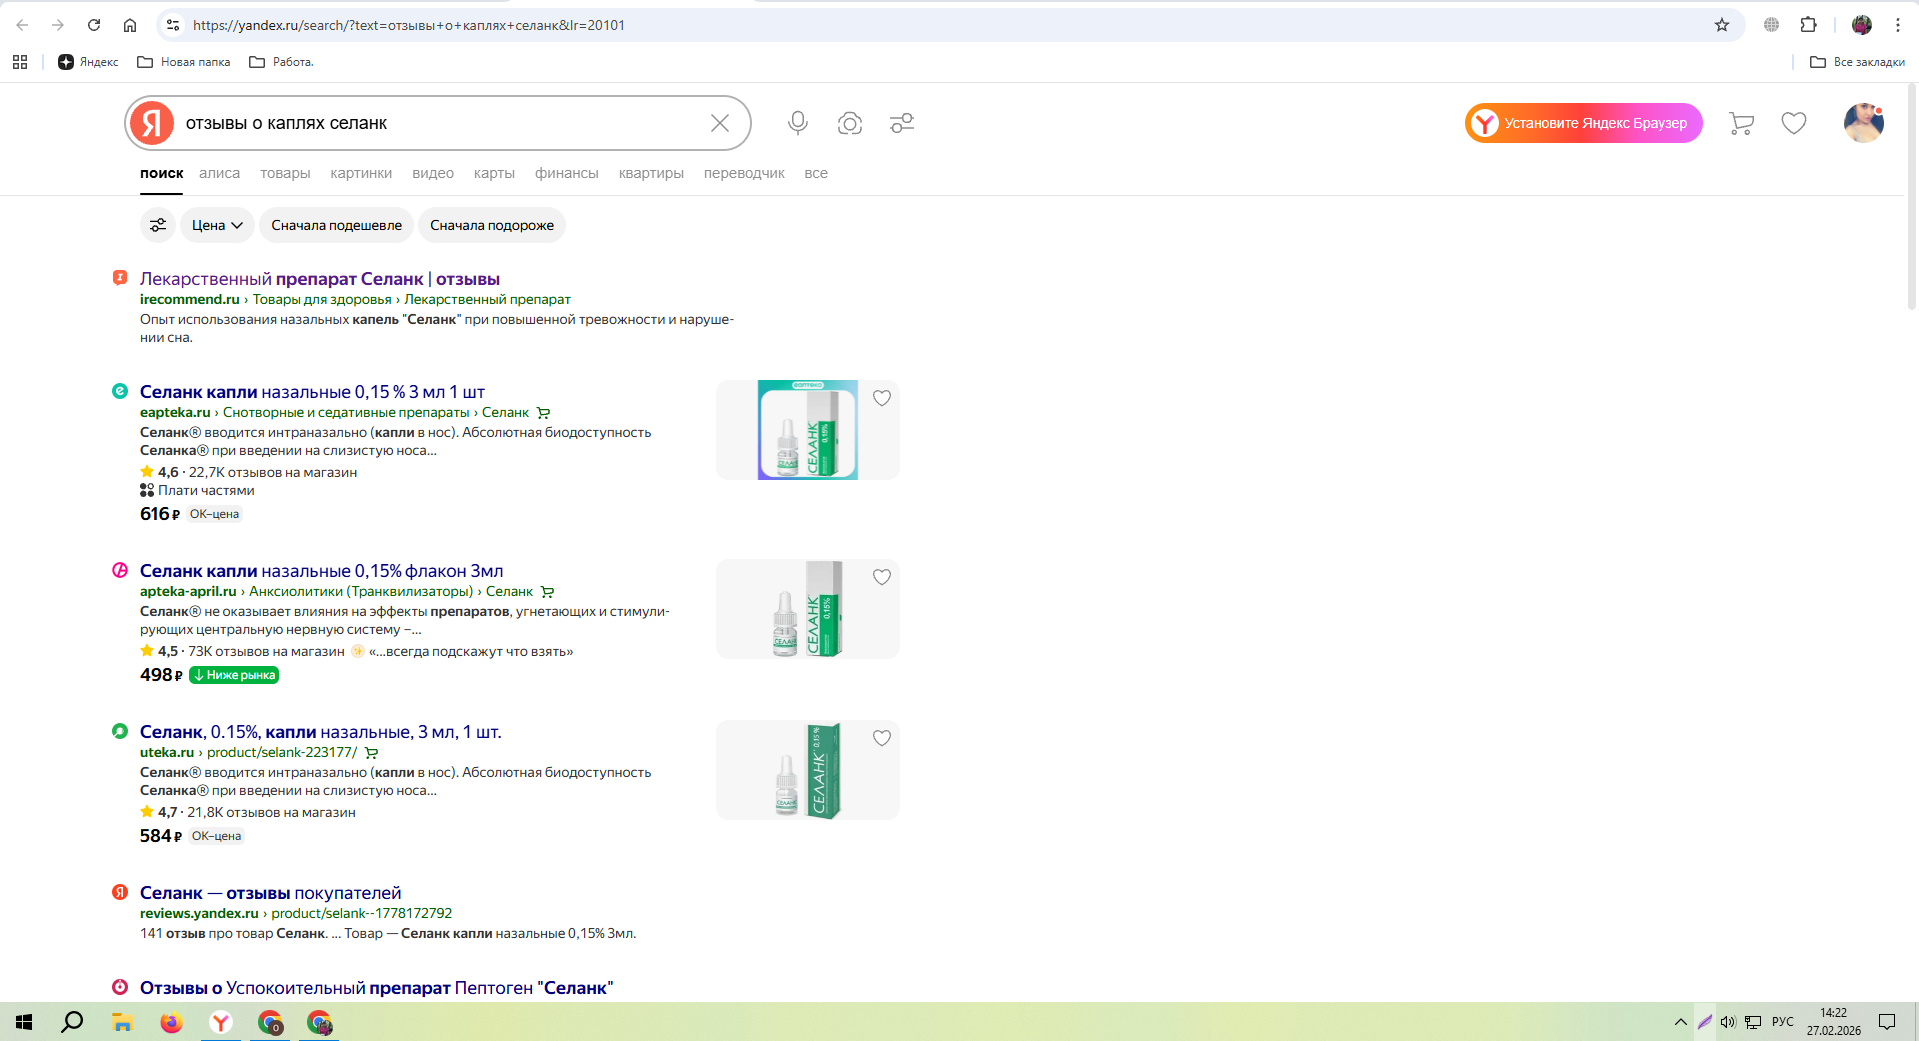The height and width of the screenshot is (1041, 1919).
Task: Click the Селанк eapteka product thumbnail
Action: point(807,430)
